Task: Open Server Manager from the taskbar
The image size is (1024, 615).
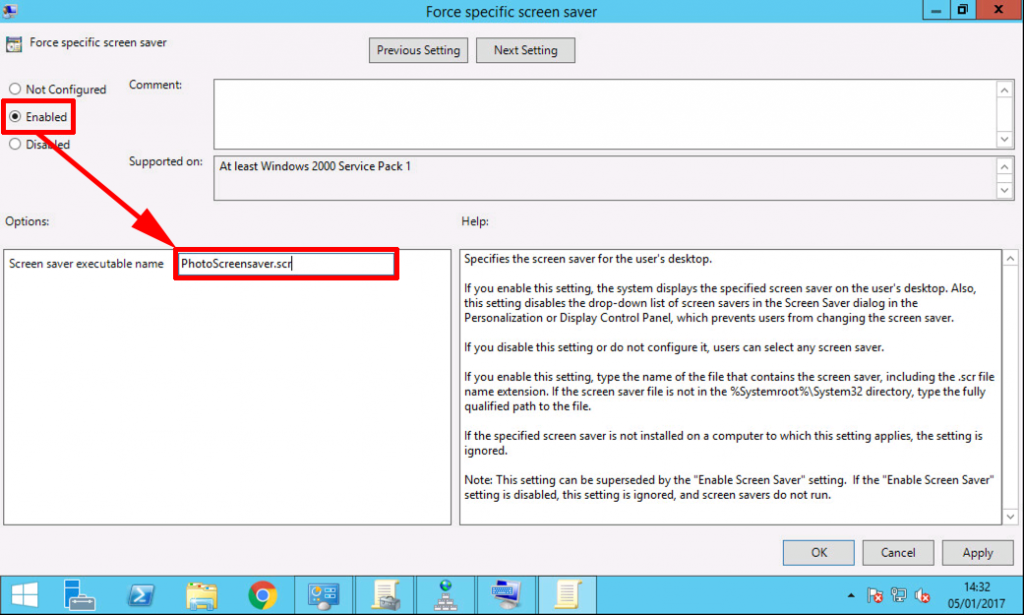Action: [78, 597]
